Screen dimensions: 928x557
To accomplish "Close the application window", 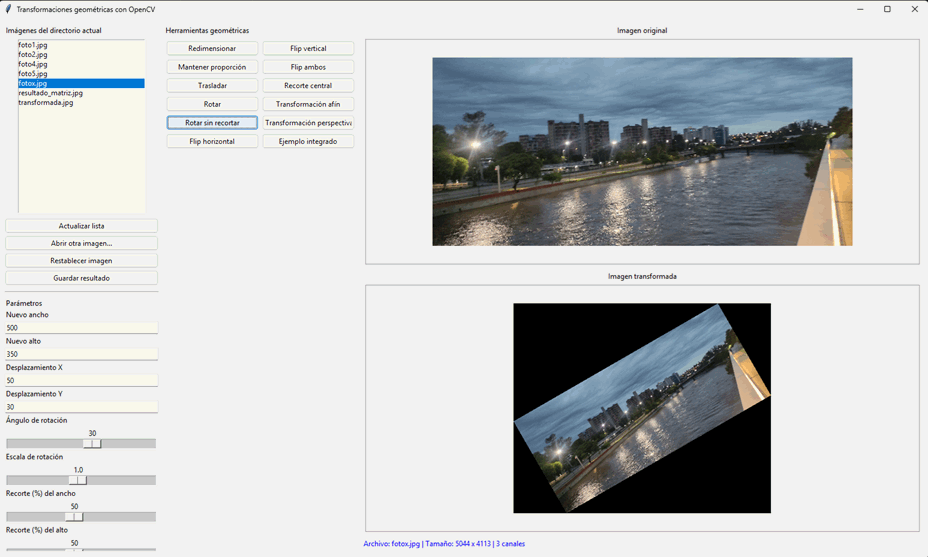I will (914, 9).
